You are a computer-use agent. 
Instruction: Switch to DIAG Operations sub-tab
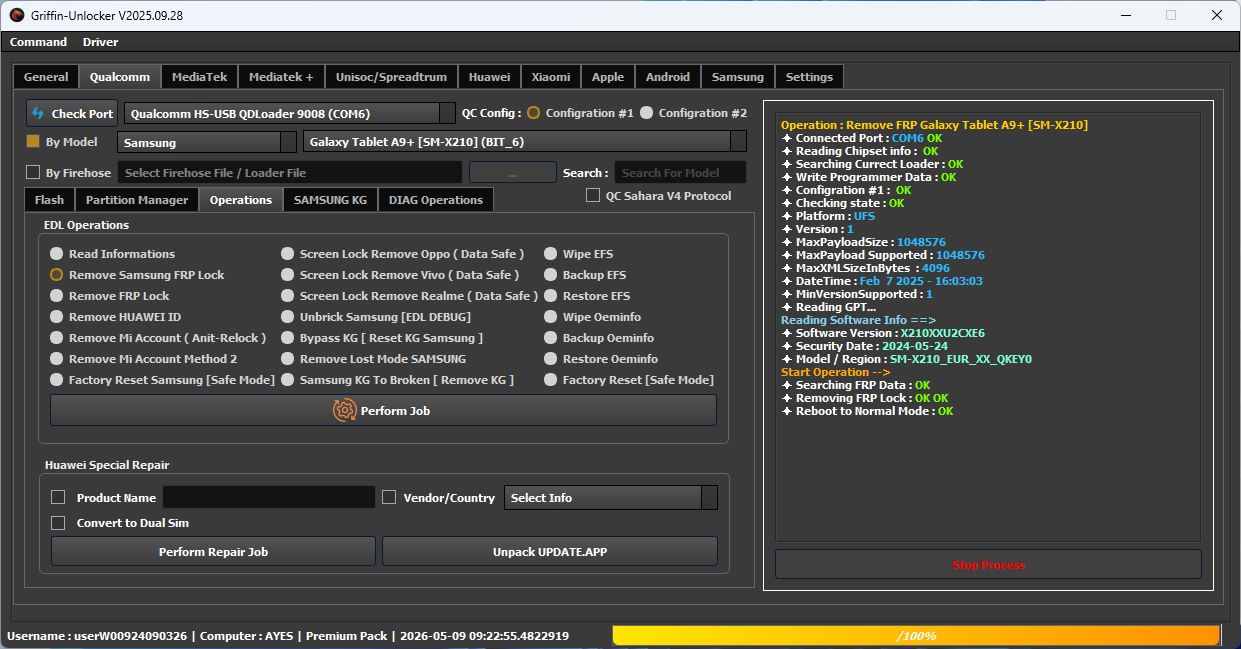436,200
